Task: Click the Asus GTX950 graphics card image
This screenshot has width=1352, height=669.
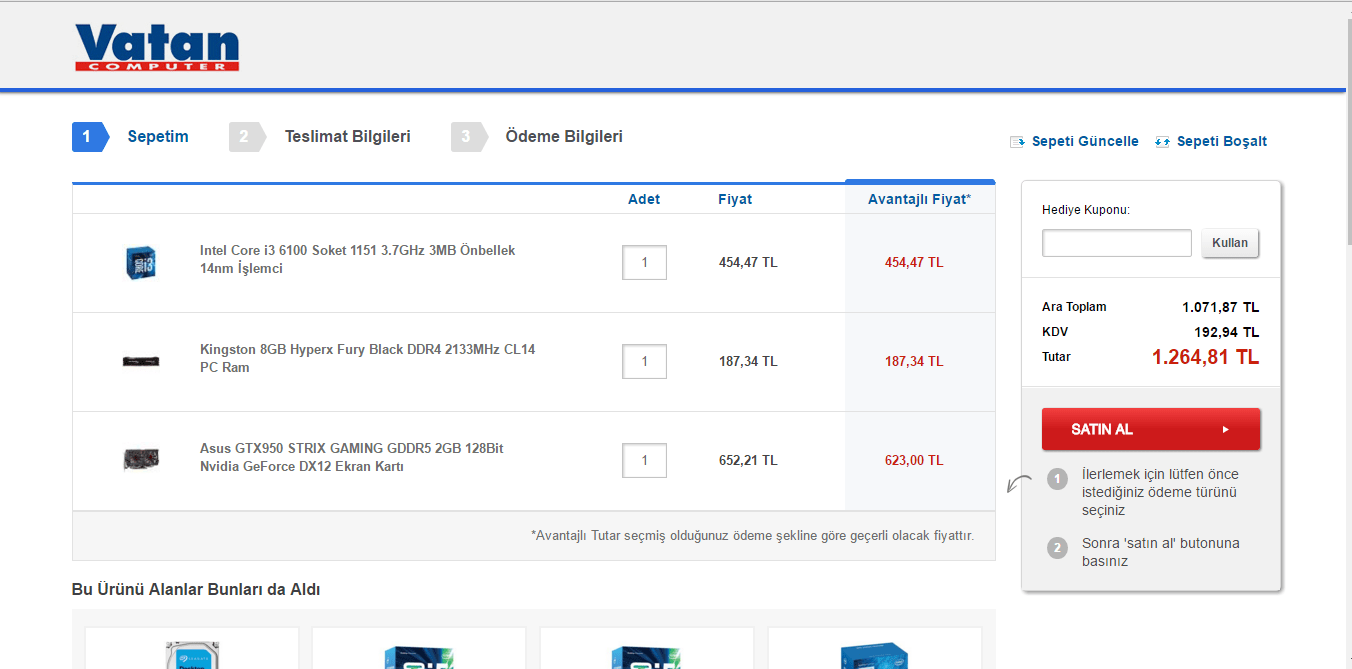Action: point(139,459)
